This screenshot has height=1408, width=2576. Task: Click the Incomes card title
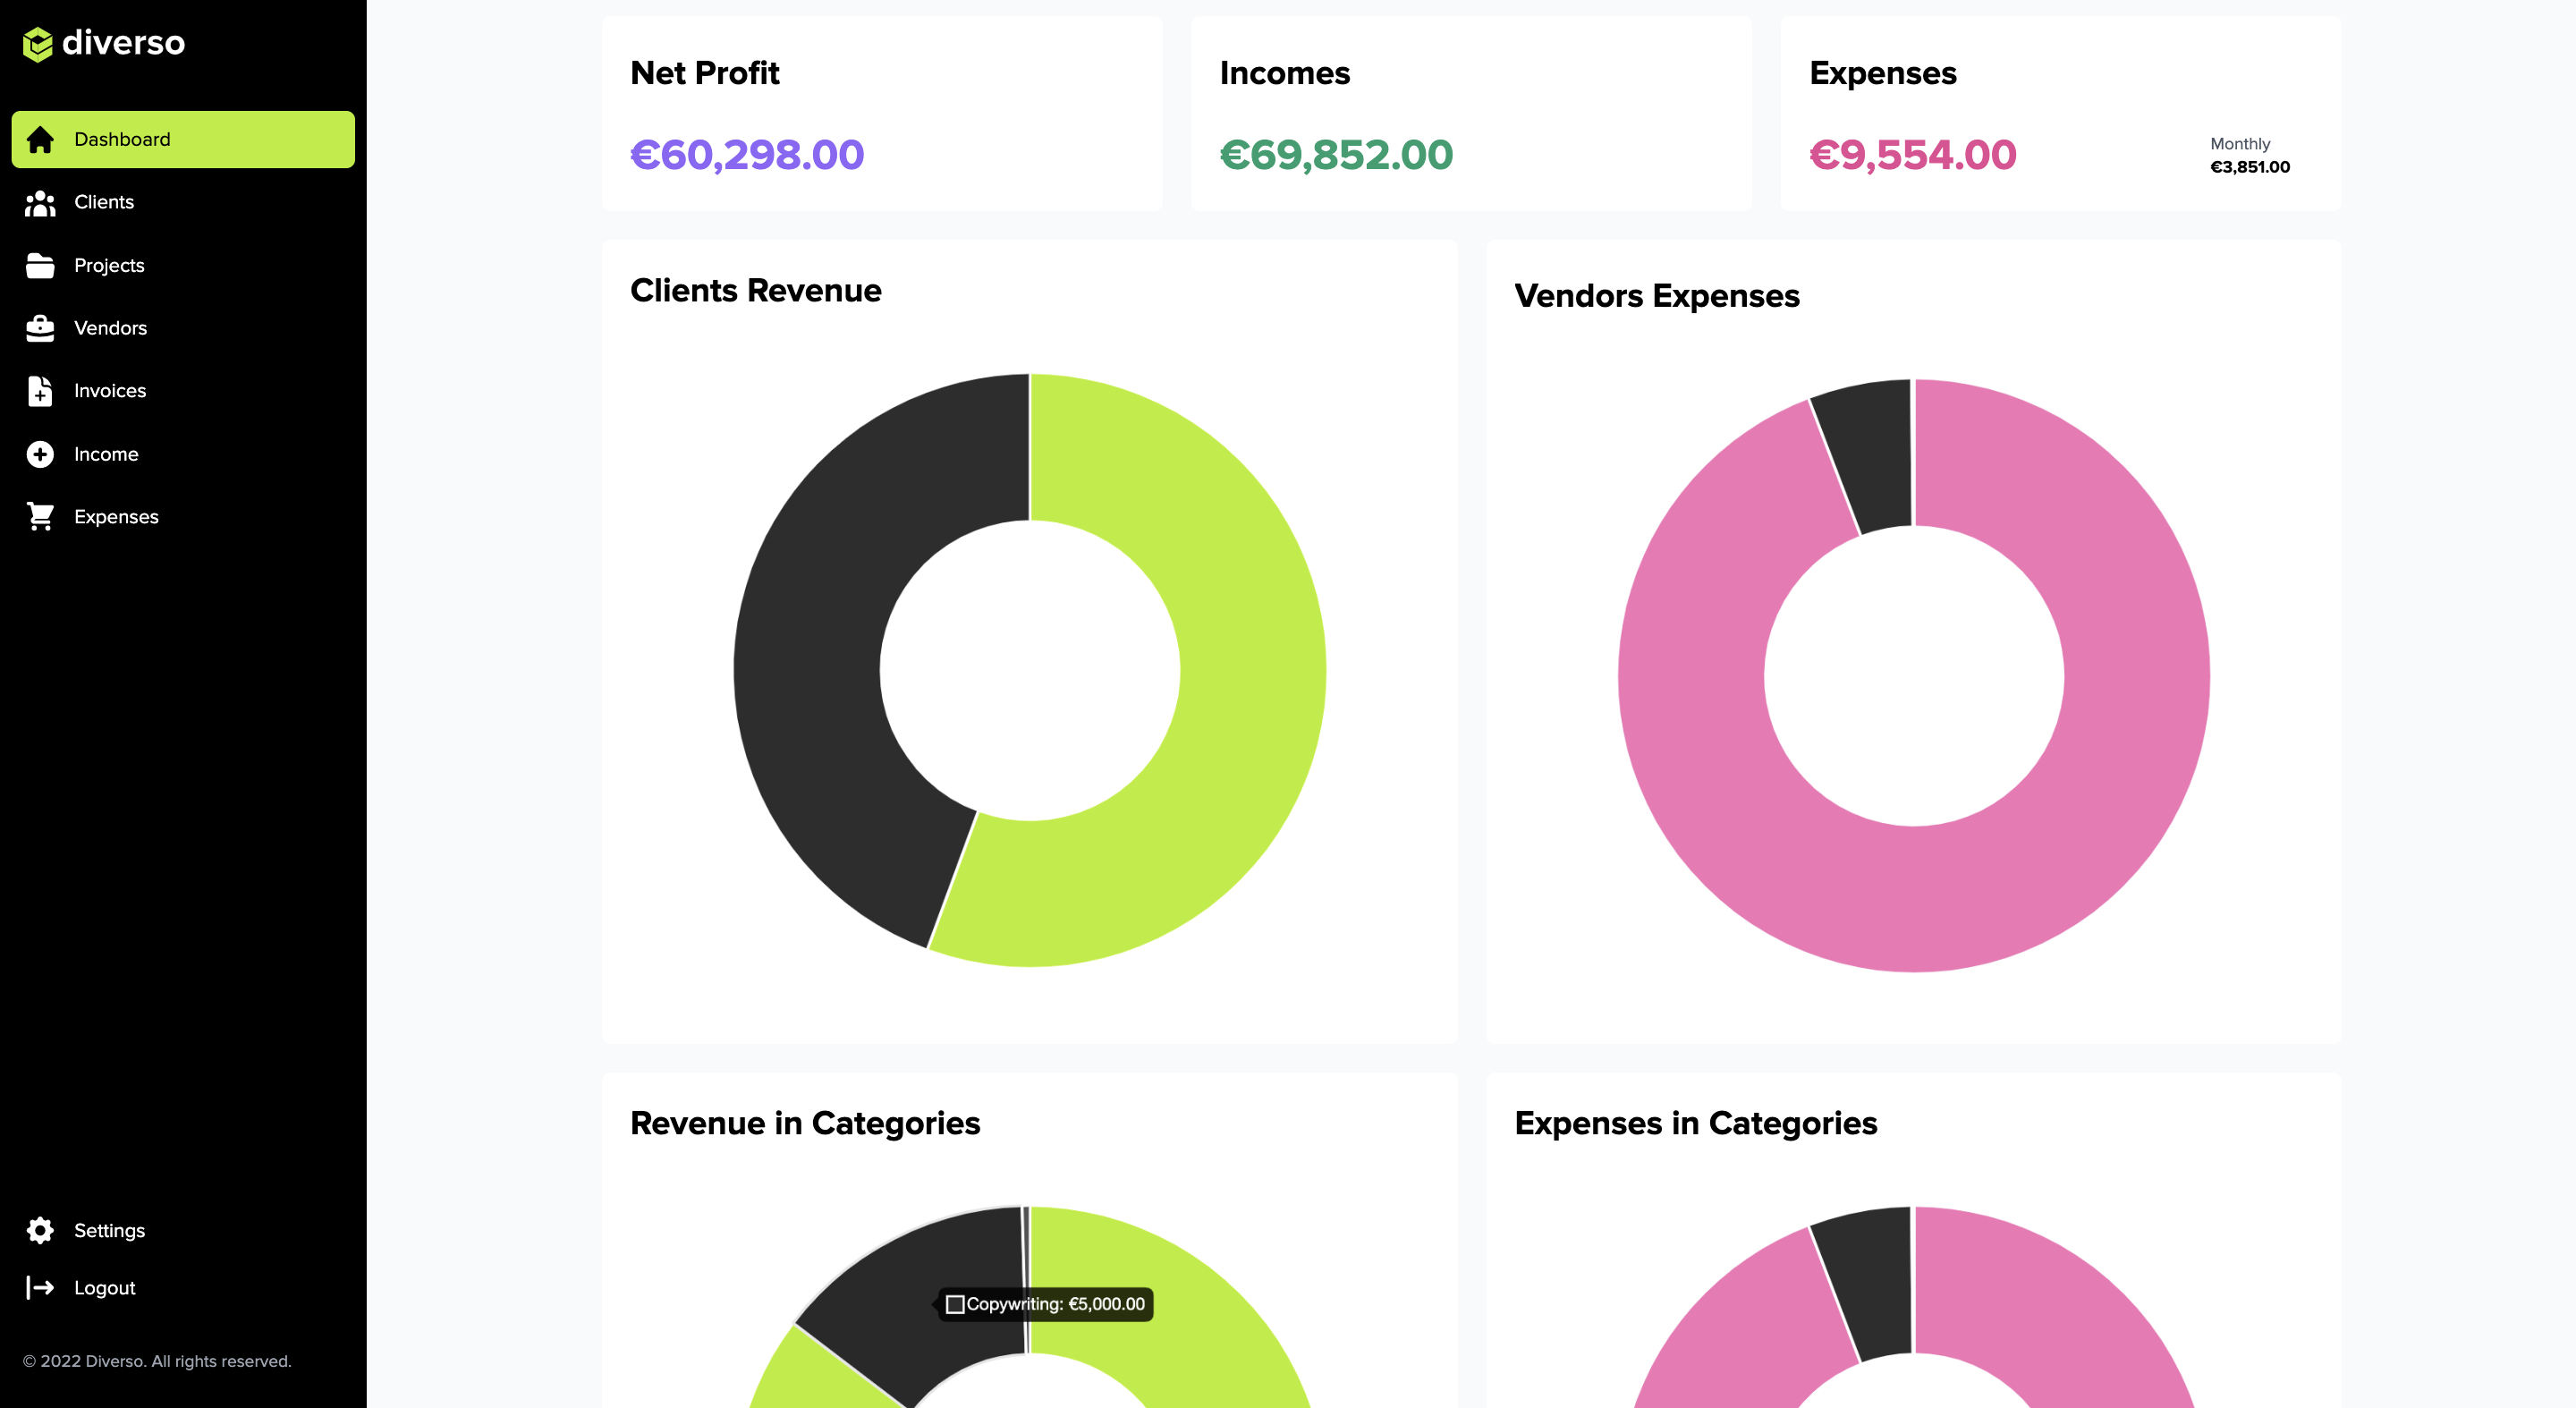tap(1284, 73)
